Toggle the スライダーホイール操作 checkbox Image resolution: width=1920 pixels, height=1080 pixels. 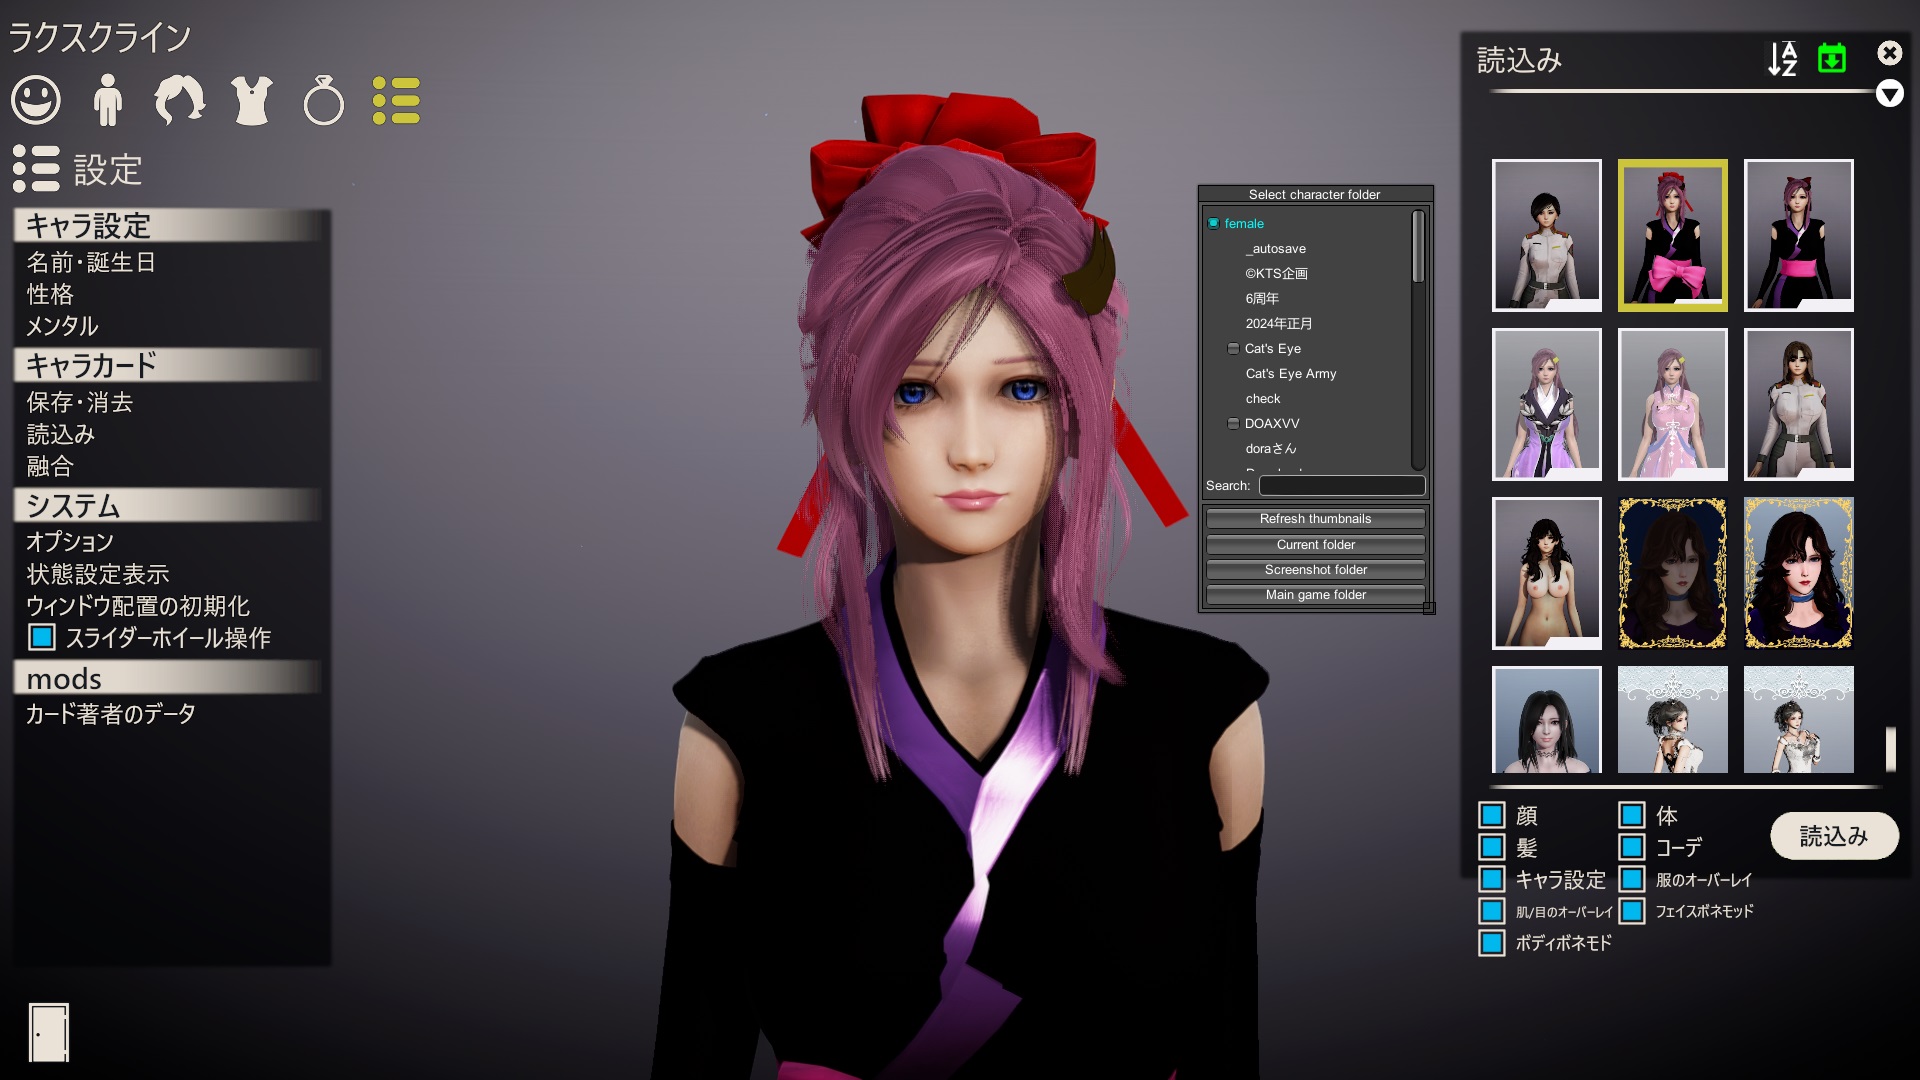(x=42, y=637)
